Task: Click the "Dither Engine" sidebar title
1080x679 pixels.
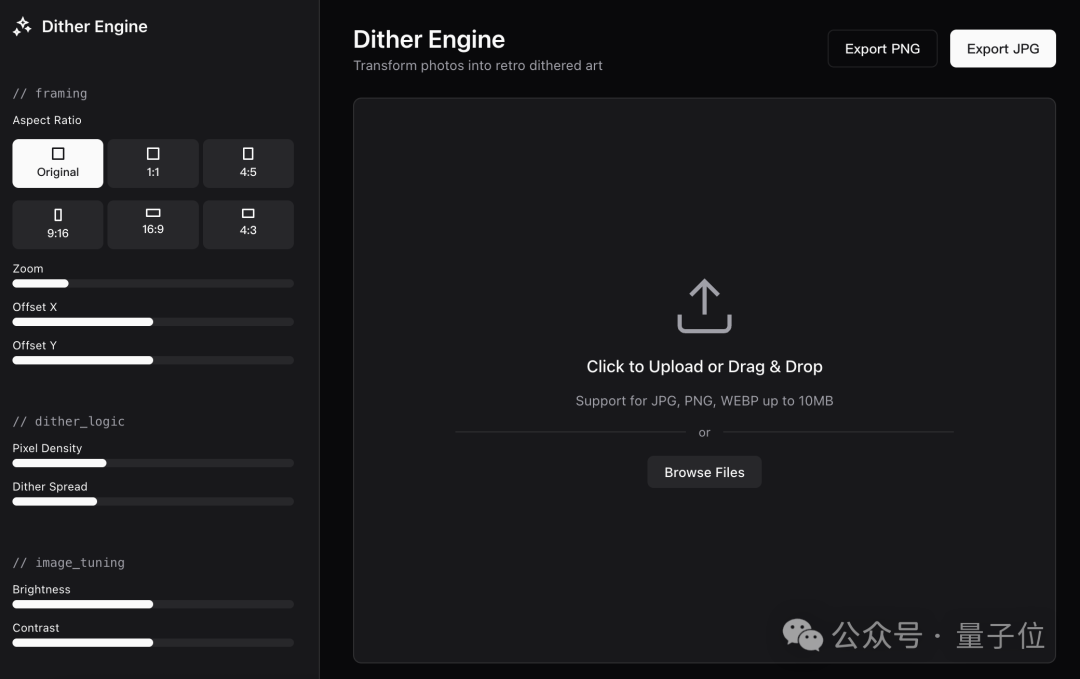Action: [94, 26]
